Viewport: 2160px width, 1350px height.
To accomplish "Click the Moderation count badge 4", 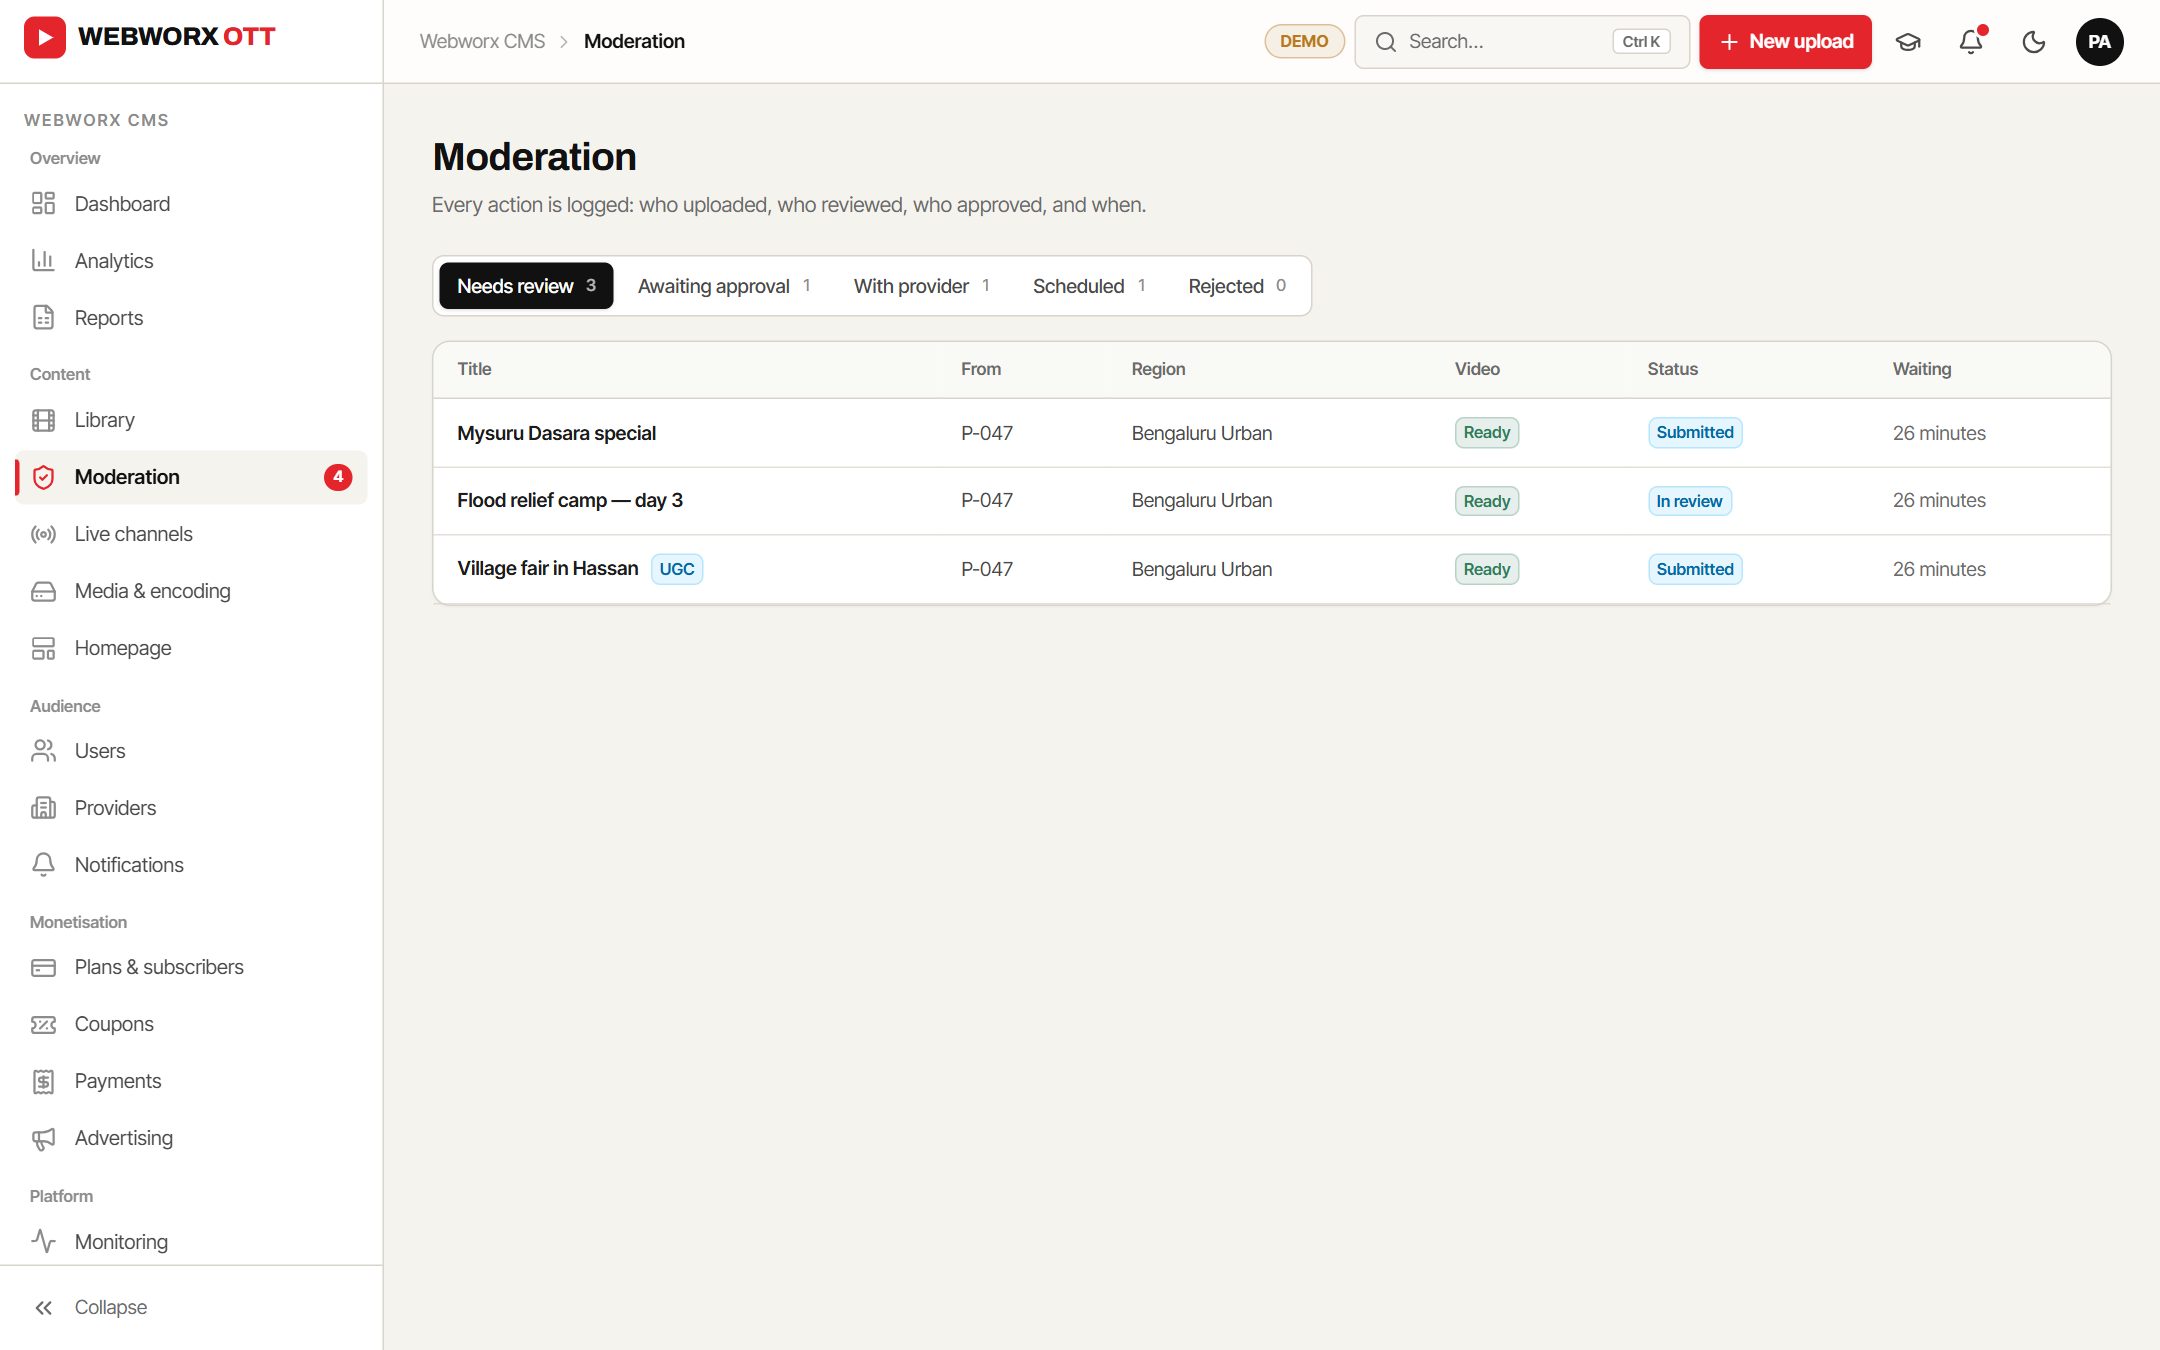I will coord(338,477).
